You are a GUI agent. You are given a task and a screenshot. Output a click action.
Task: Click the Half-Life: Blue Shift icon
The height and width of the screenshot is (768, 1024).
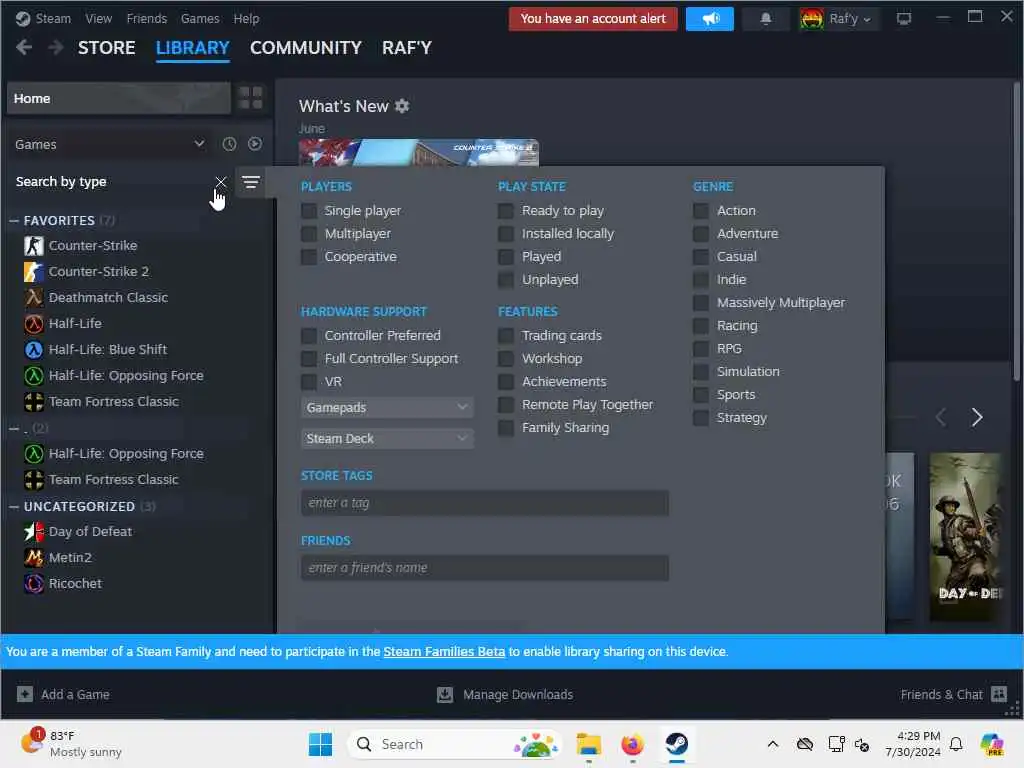(x=34, y=350)
